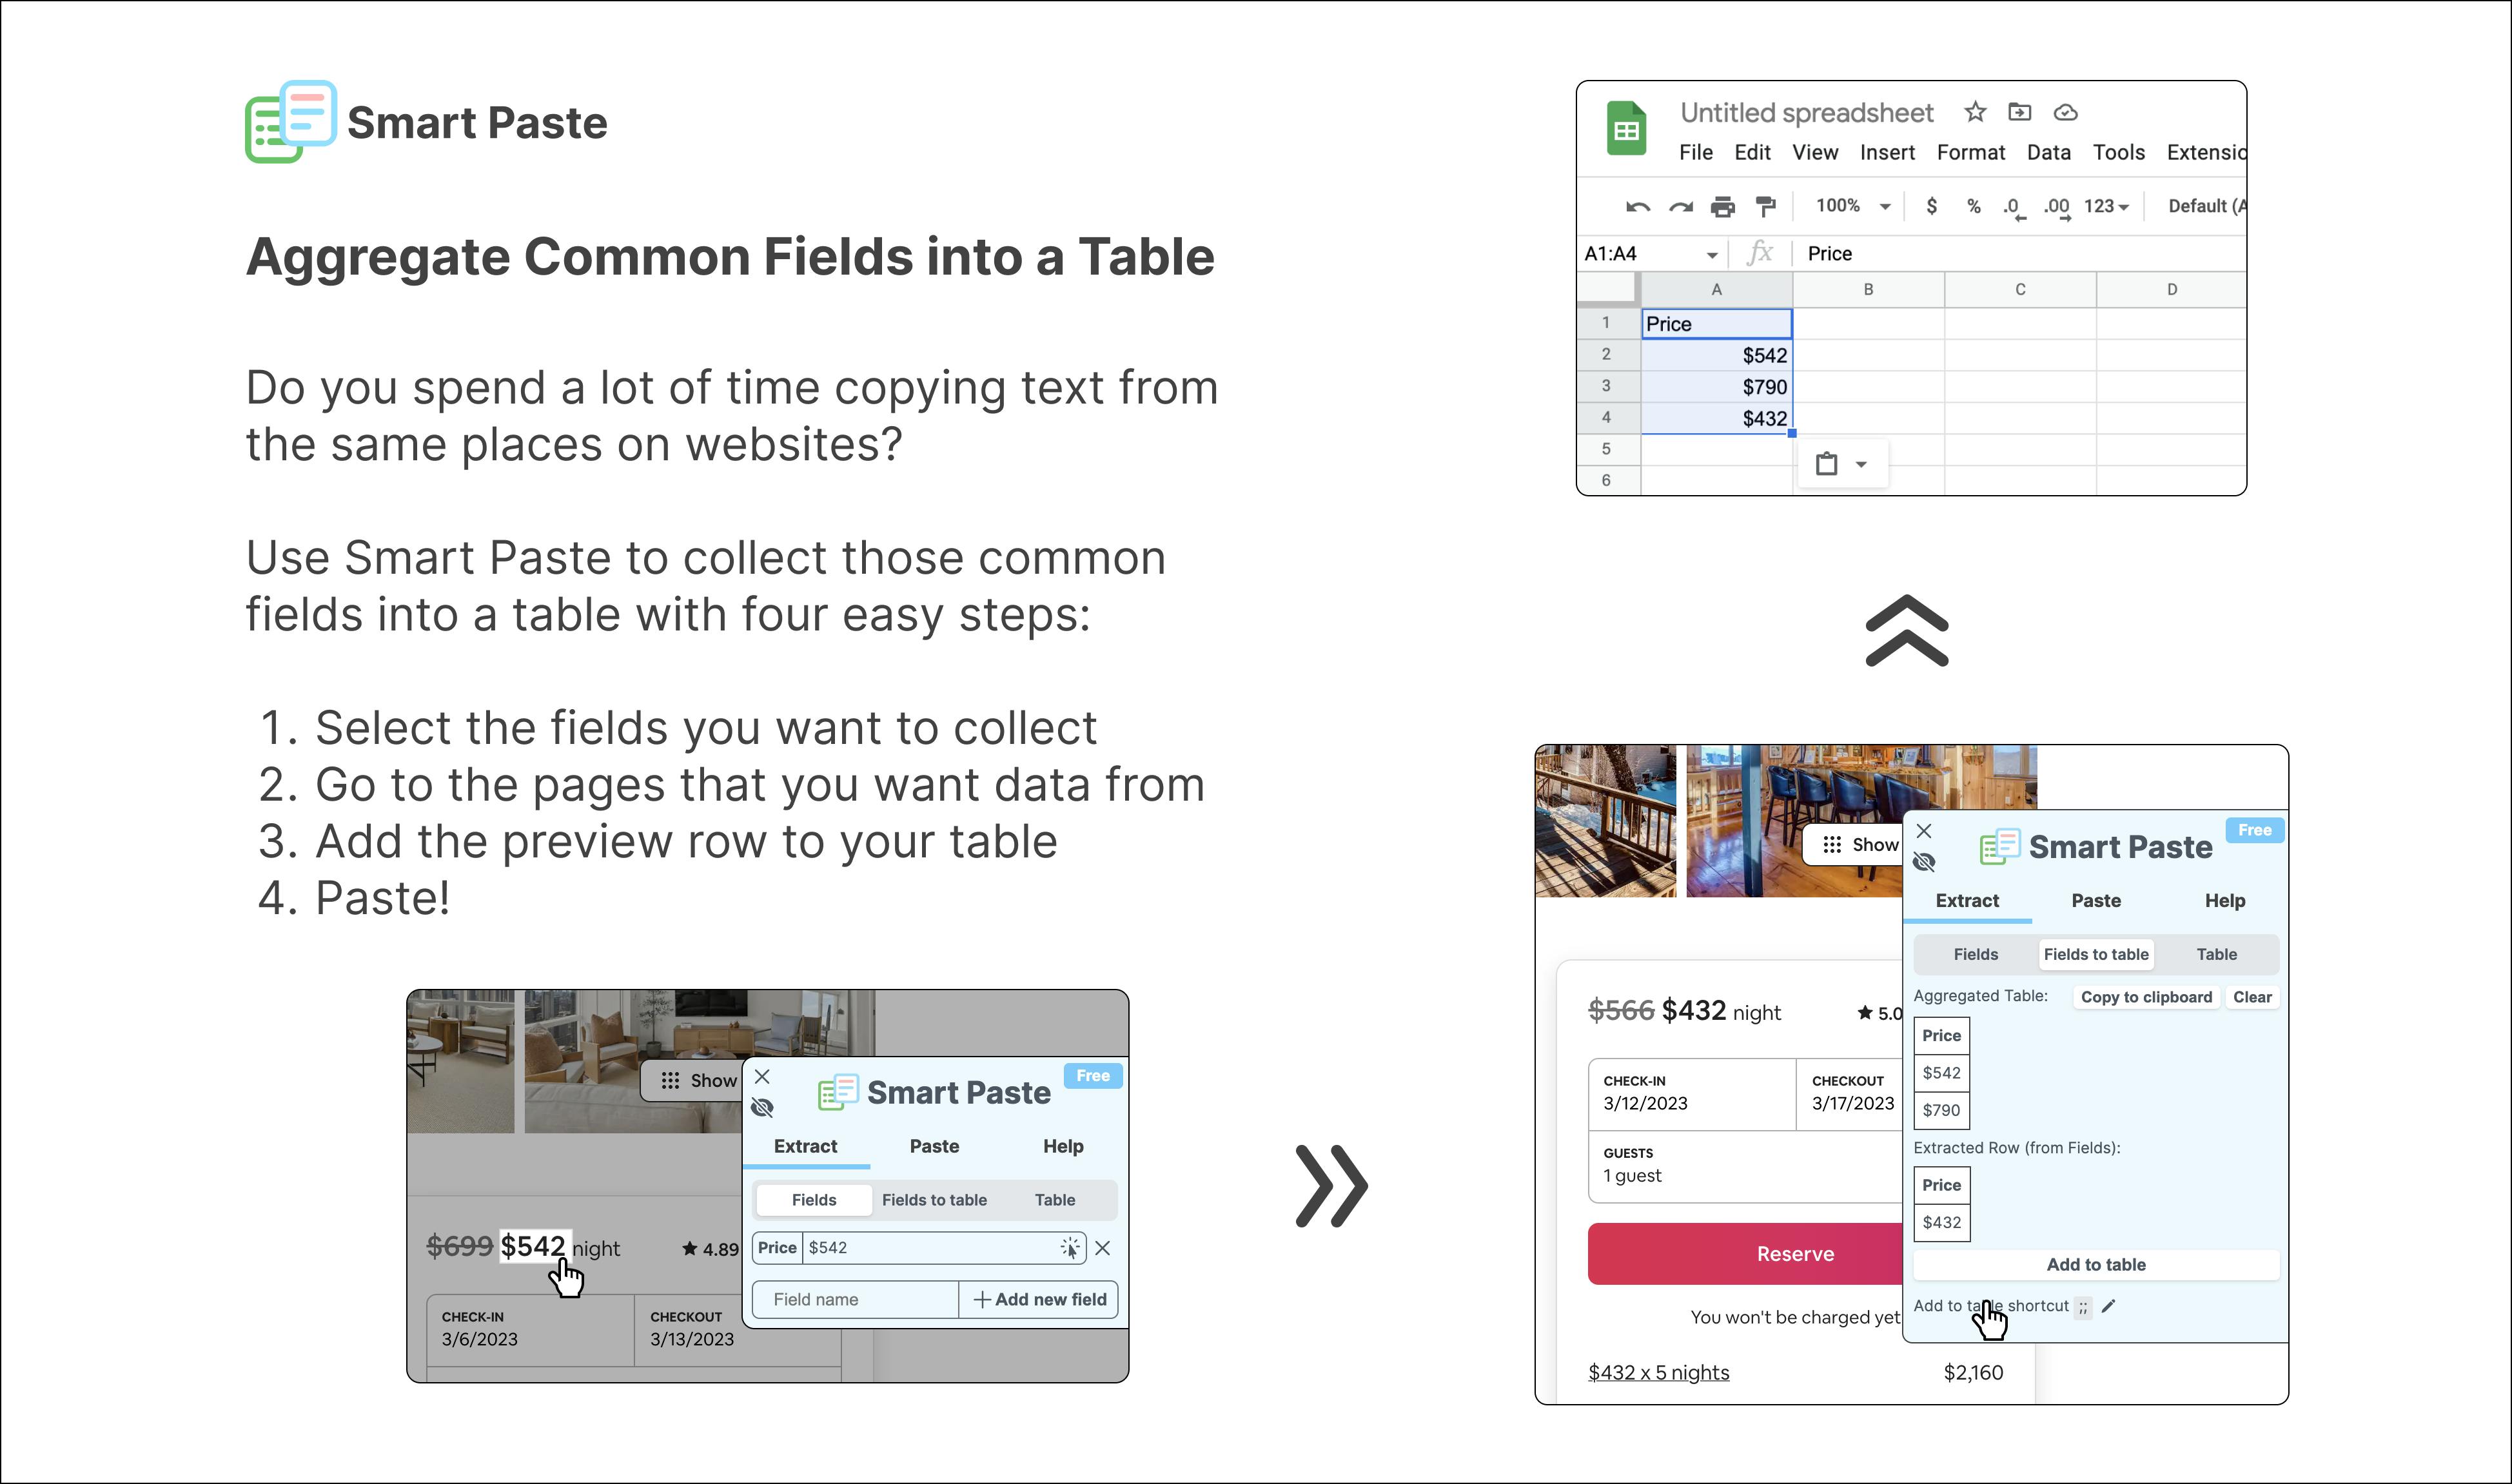The image size is (2512, 1484).
Task: Click the crossed-eye hide icon in the Price field panel
Action: 762,1108
